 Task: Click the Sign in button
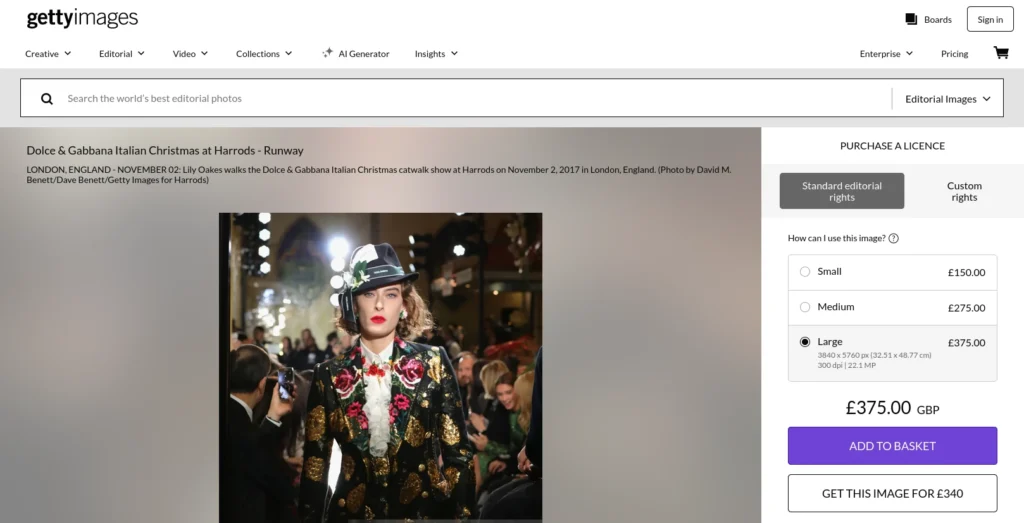point(990,20)
